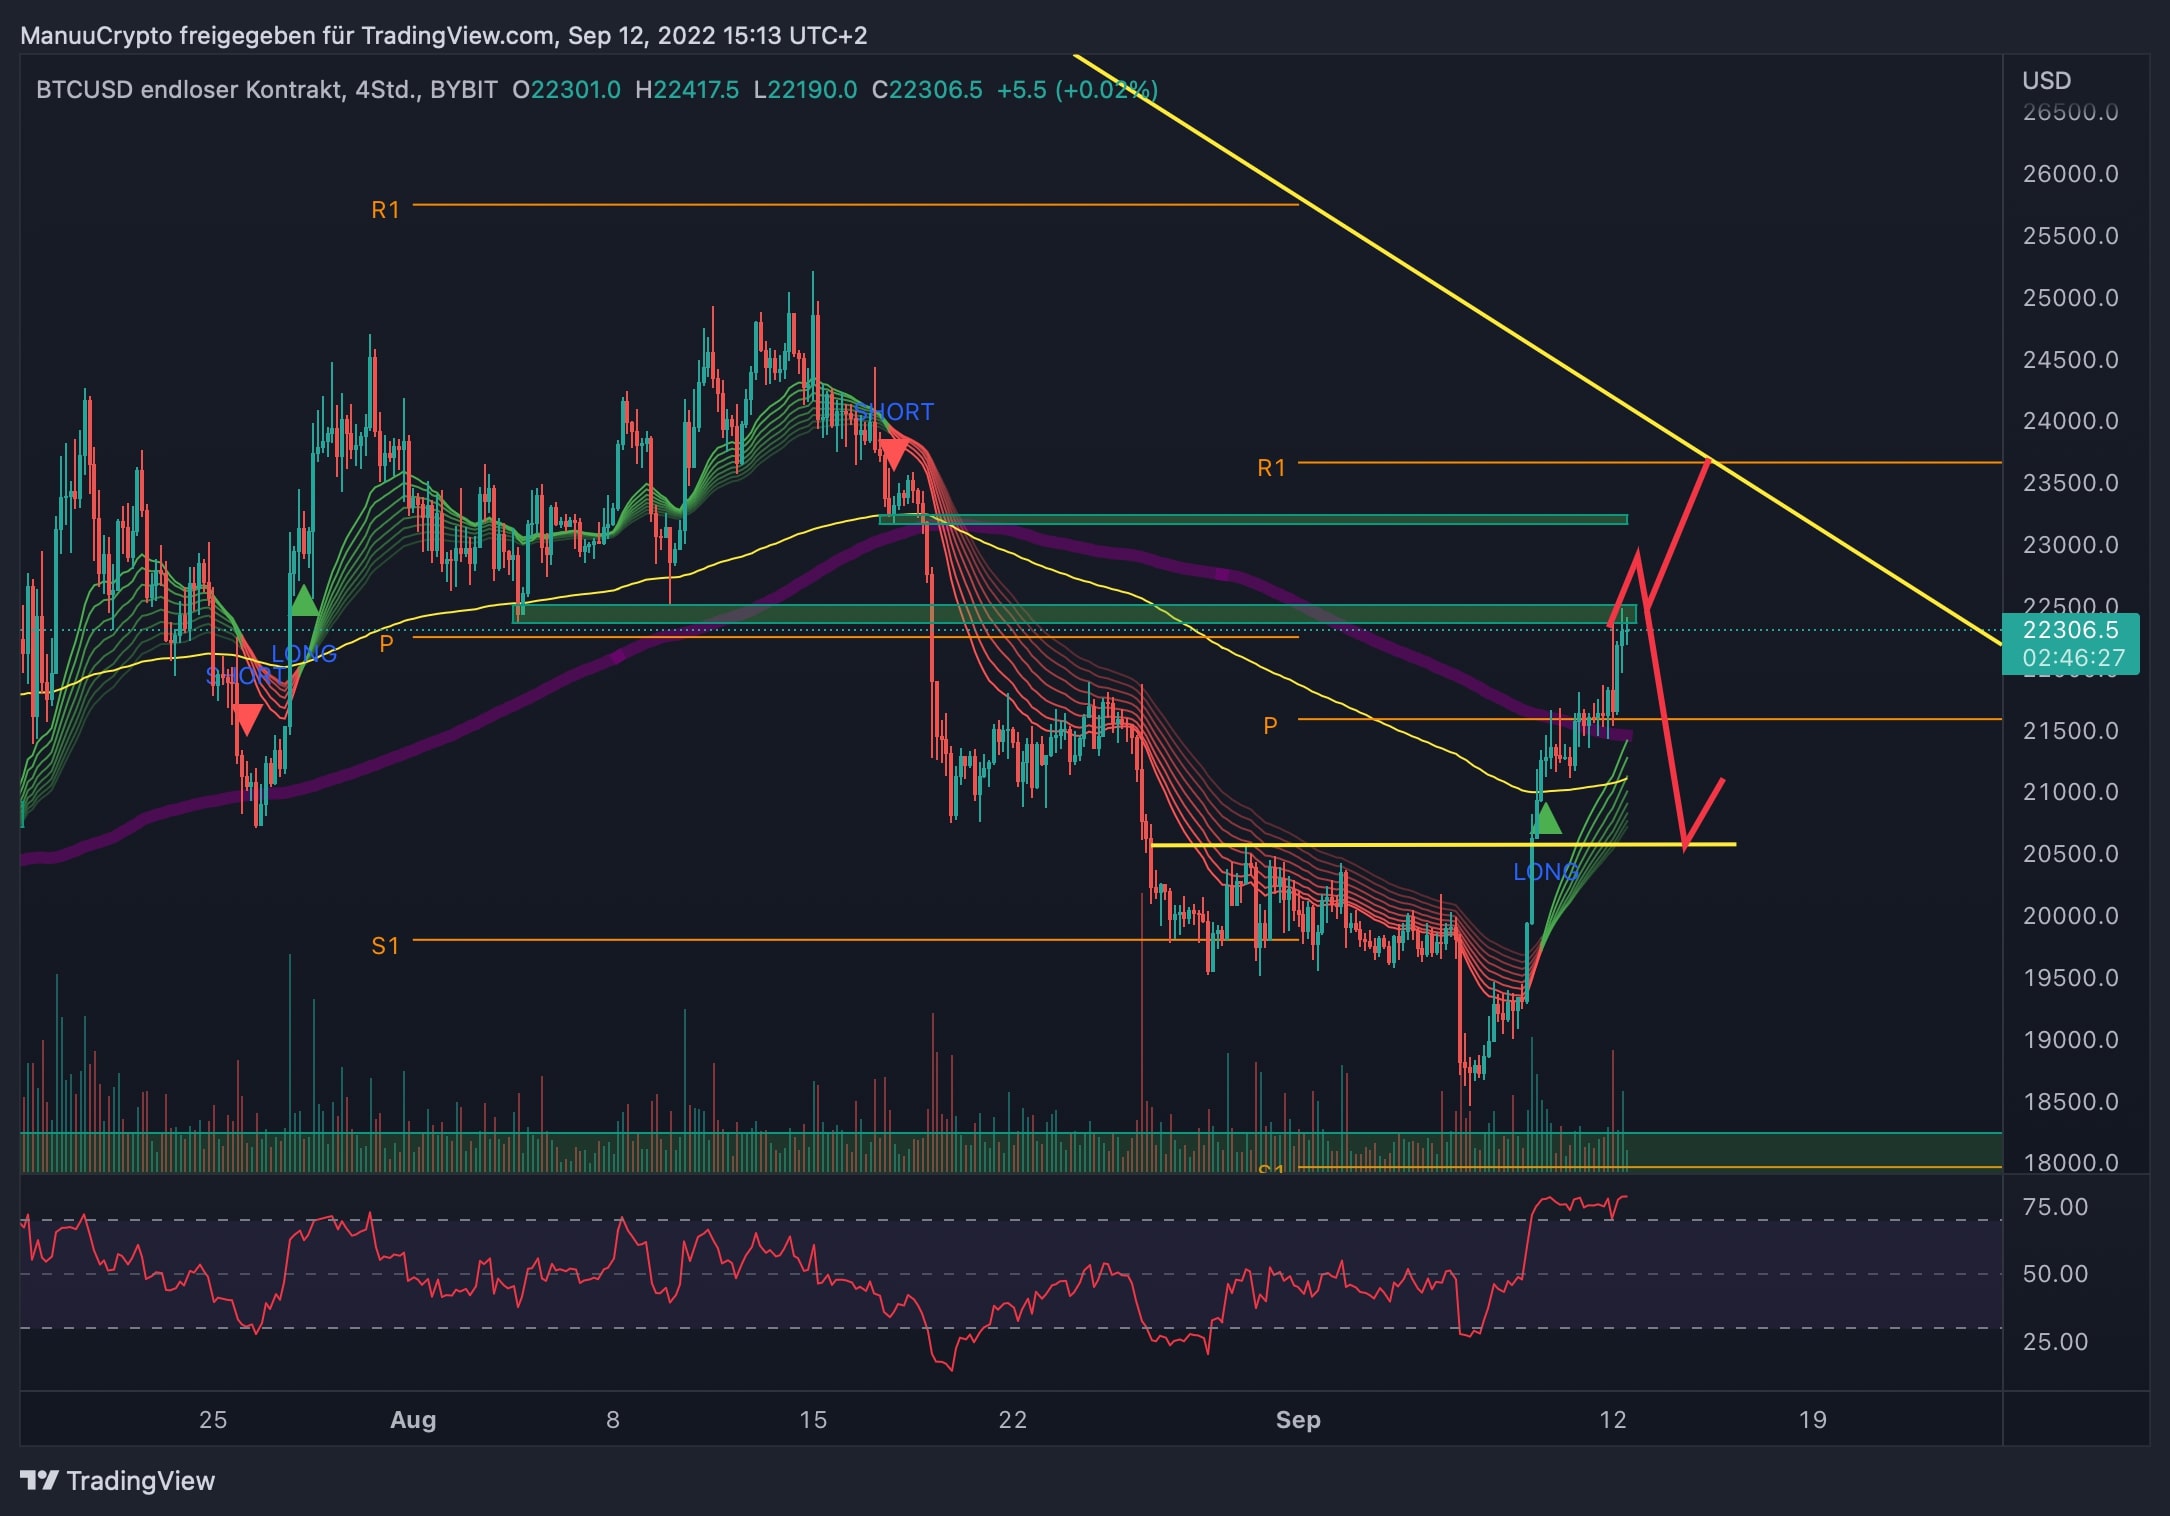Screen dimensions: 2170x1516
Task: Click the 23500.0 price axis label
Action: pyautogui.click(x=2070, y=482)
